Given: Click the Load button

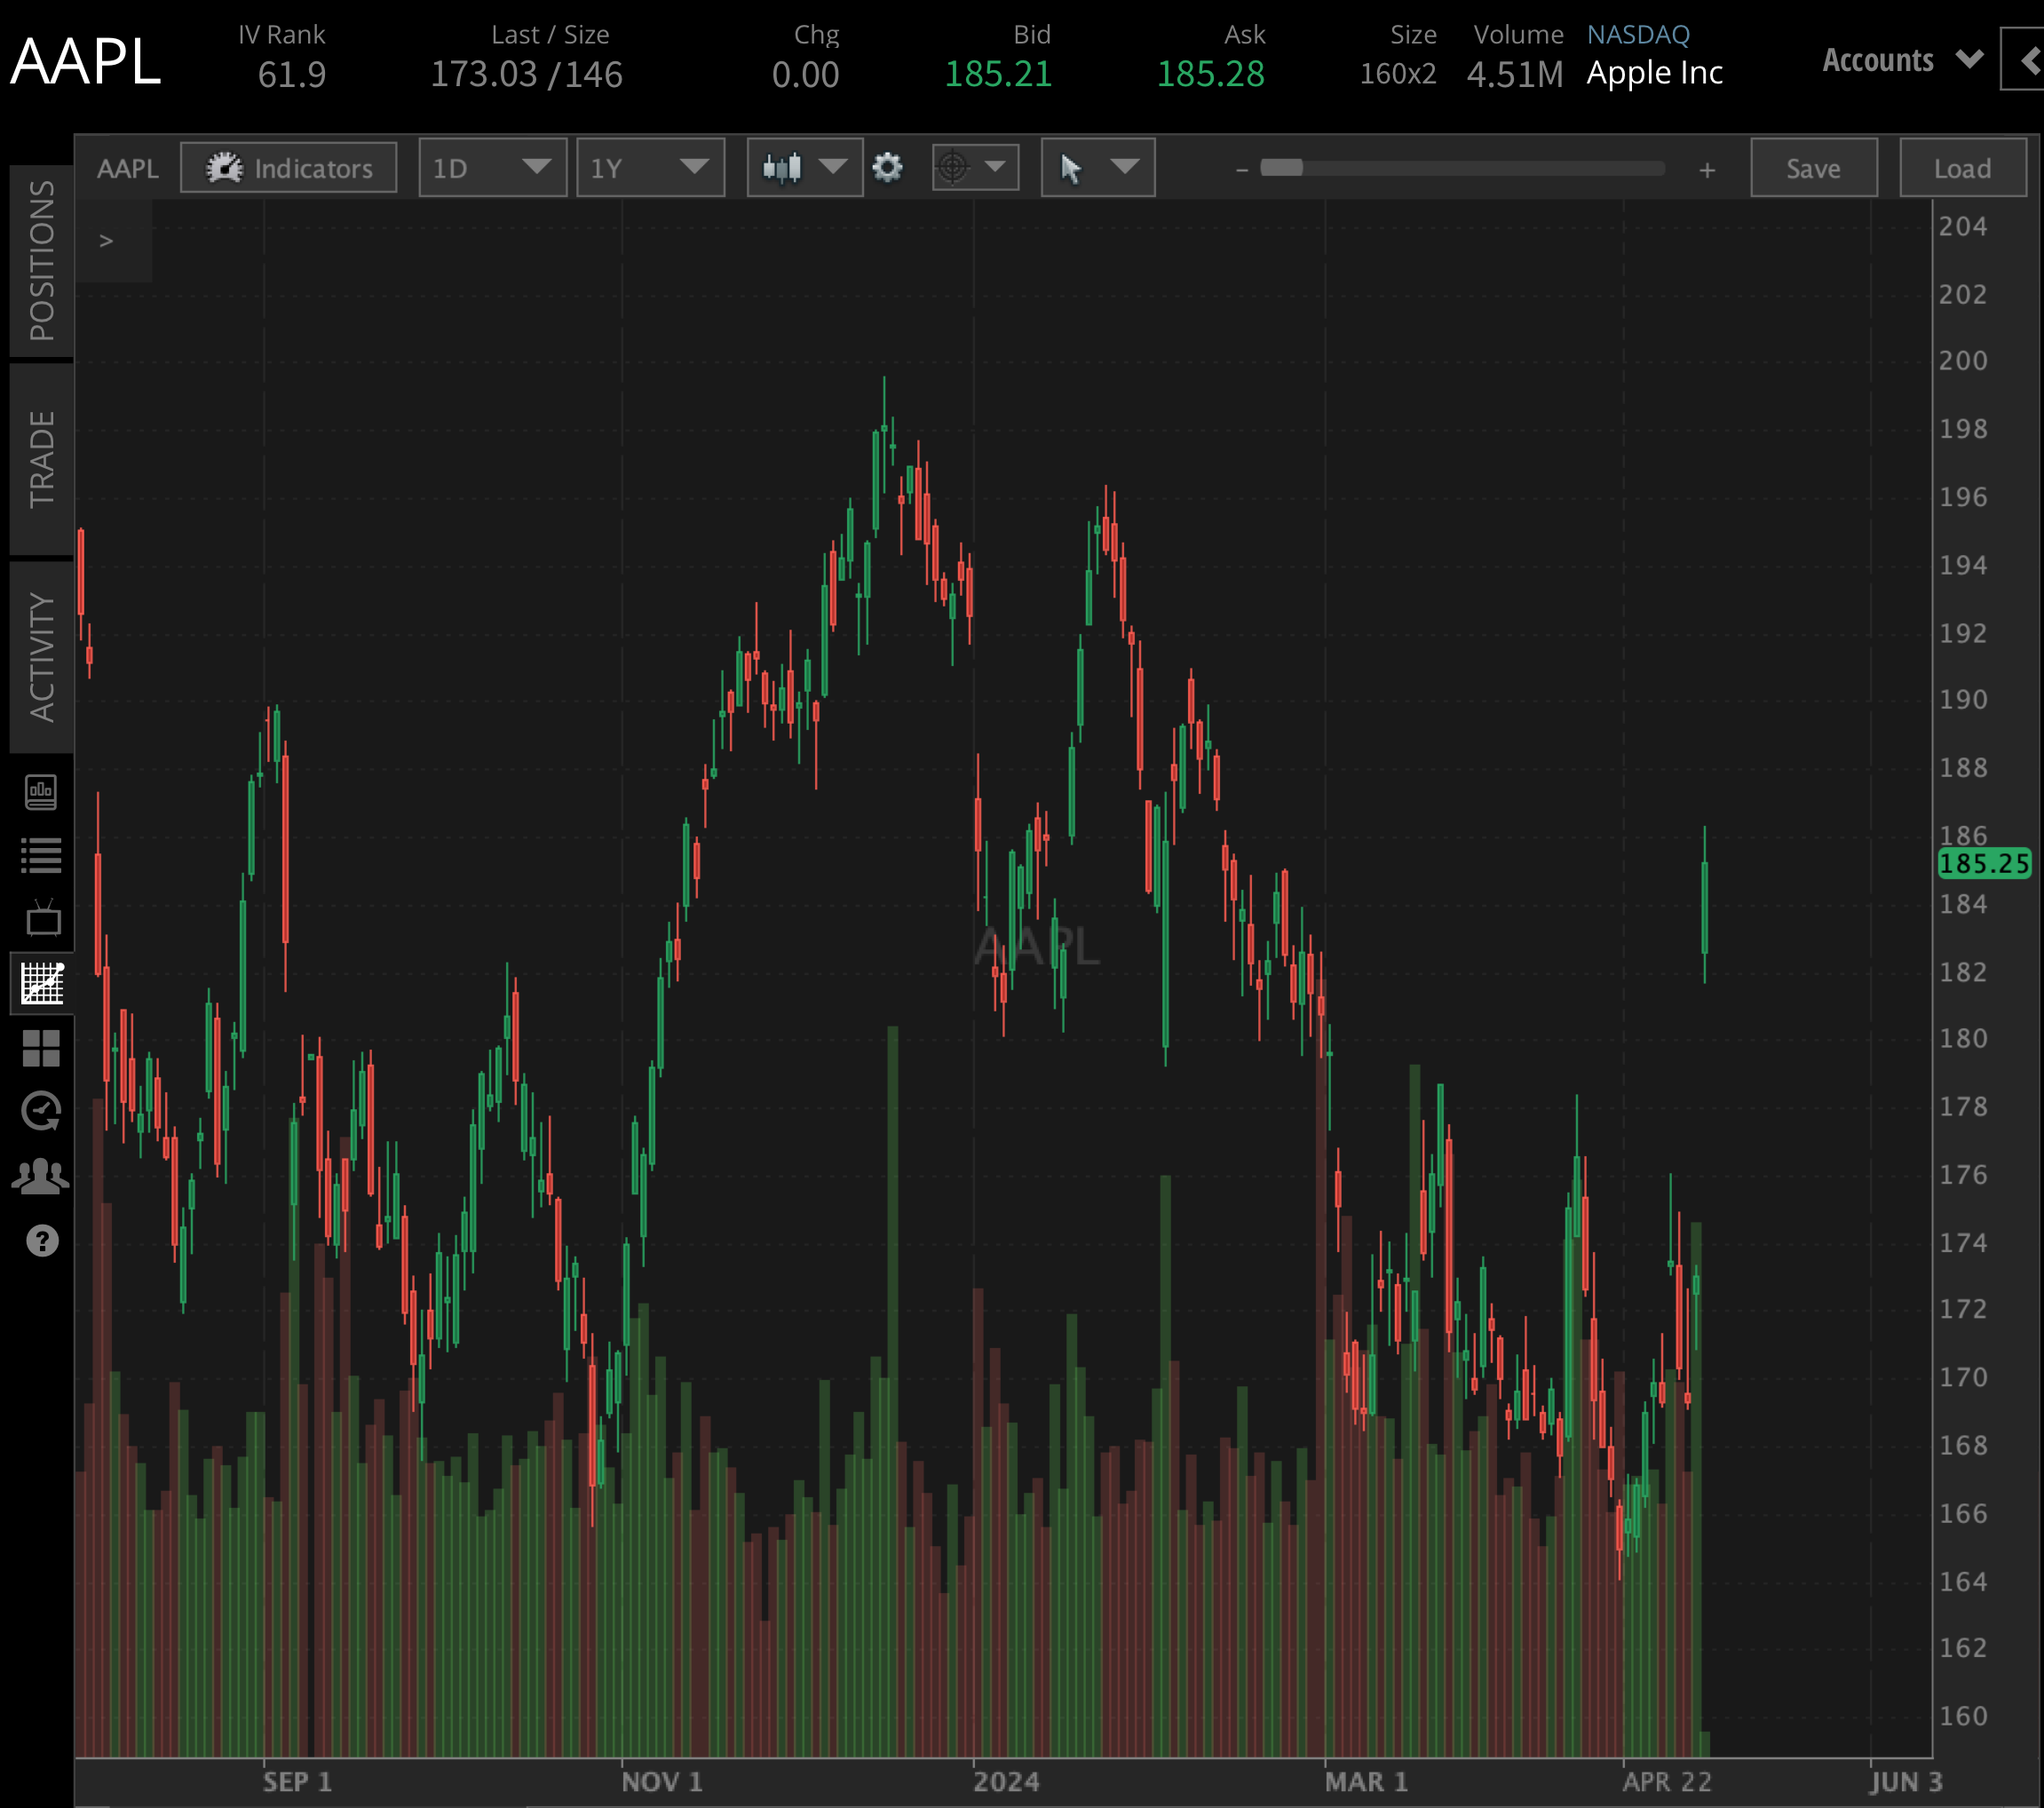Looking at the screenshot, I should click(1962, 167).
